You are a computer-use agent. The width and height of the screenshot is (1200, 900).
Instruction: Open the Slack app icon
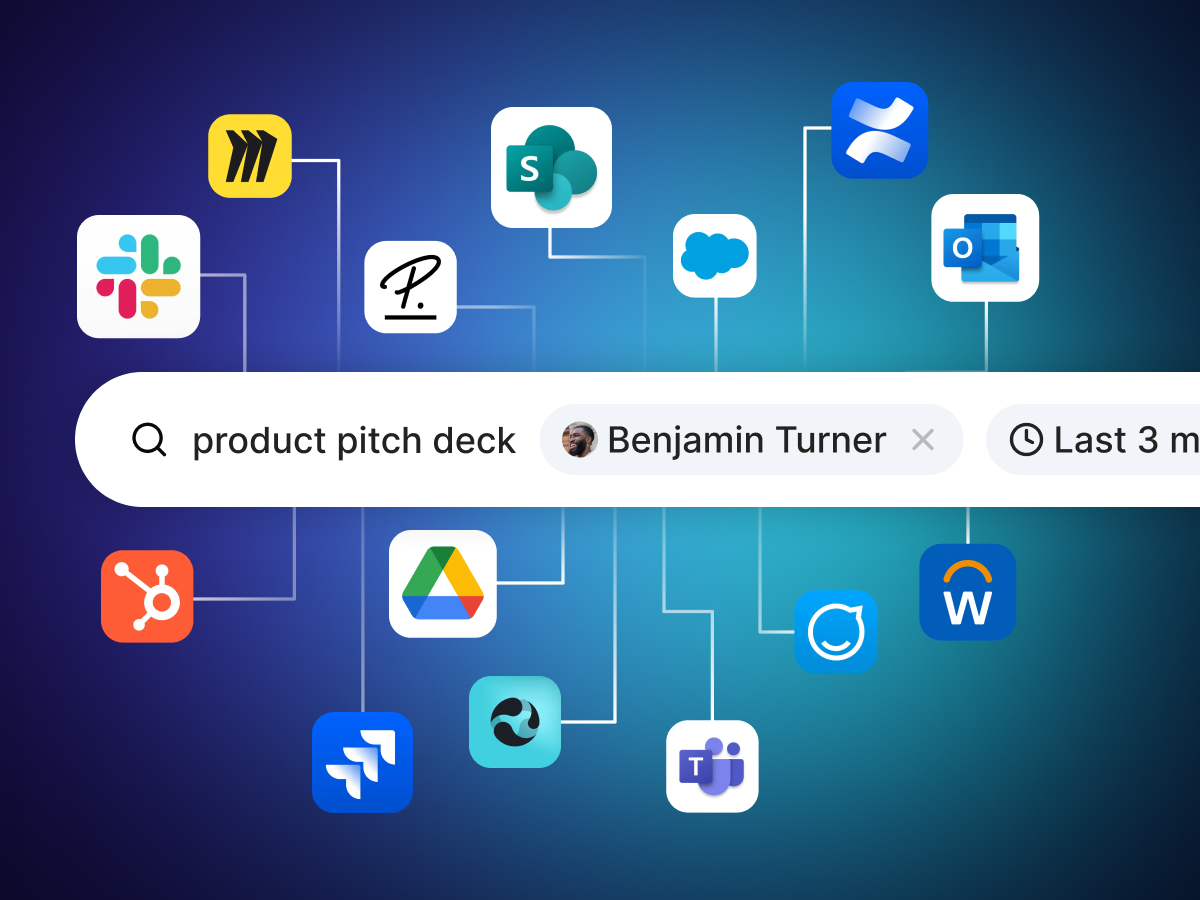138,276
